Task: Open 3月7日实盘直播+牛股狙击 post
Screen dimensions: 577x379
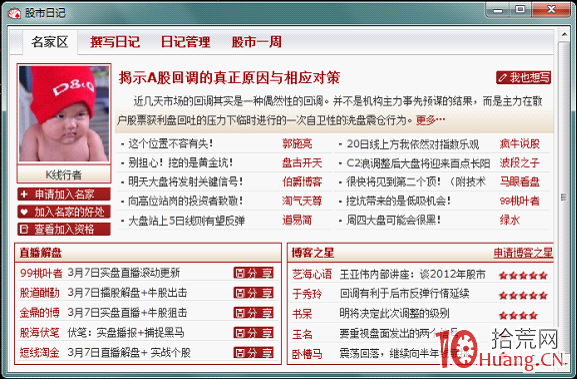Action: click(x=127, y=313)
